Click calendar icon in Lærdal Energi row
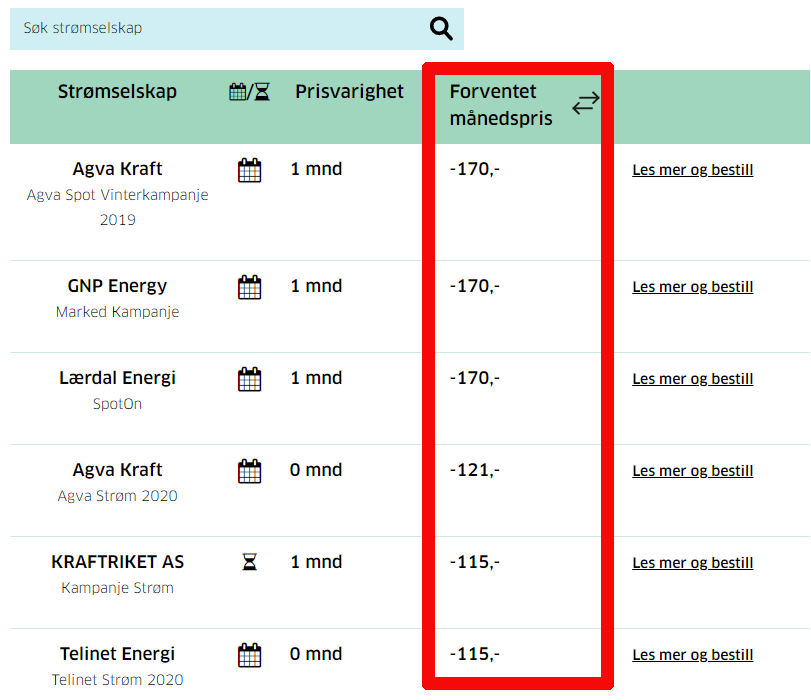 (x=249, y=379)
